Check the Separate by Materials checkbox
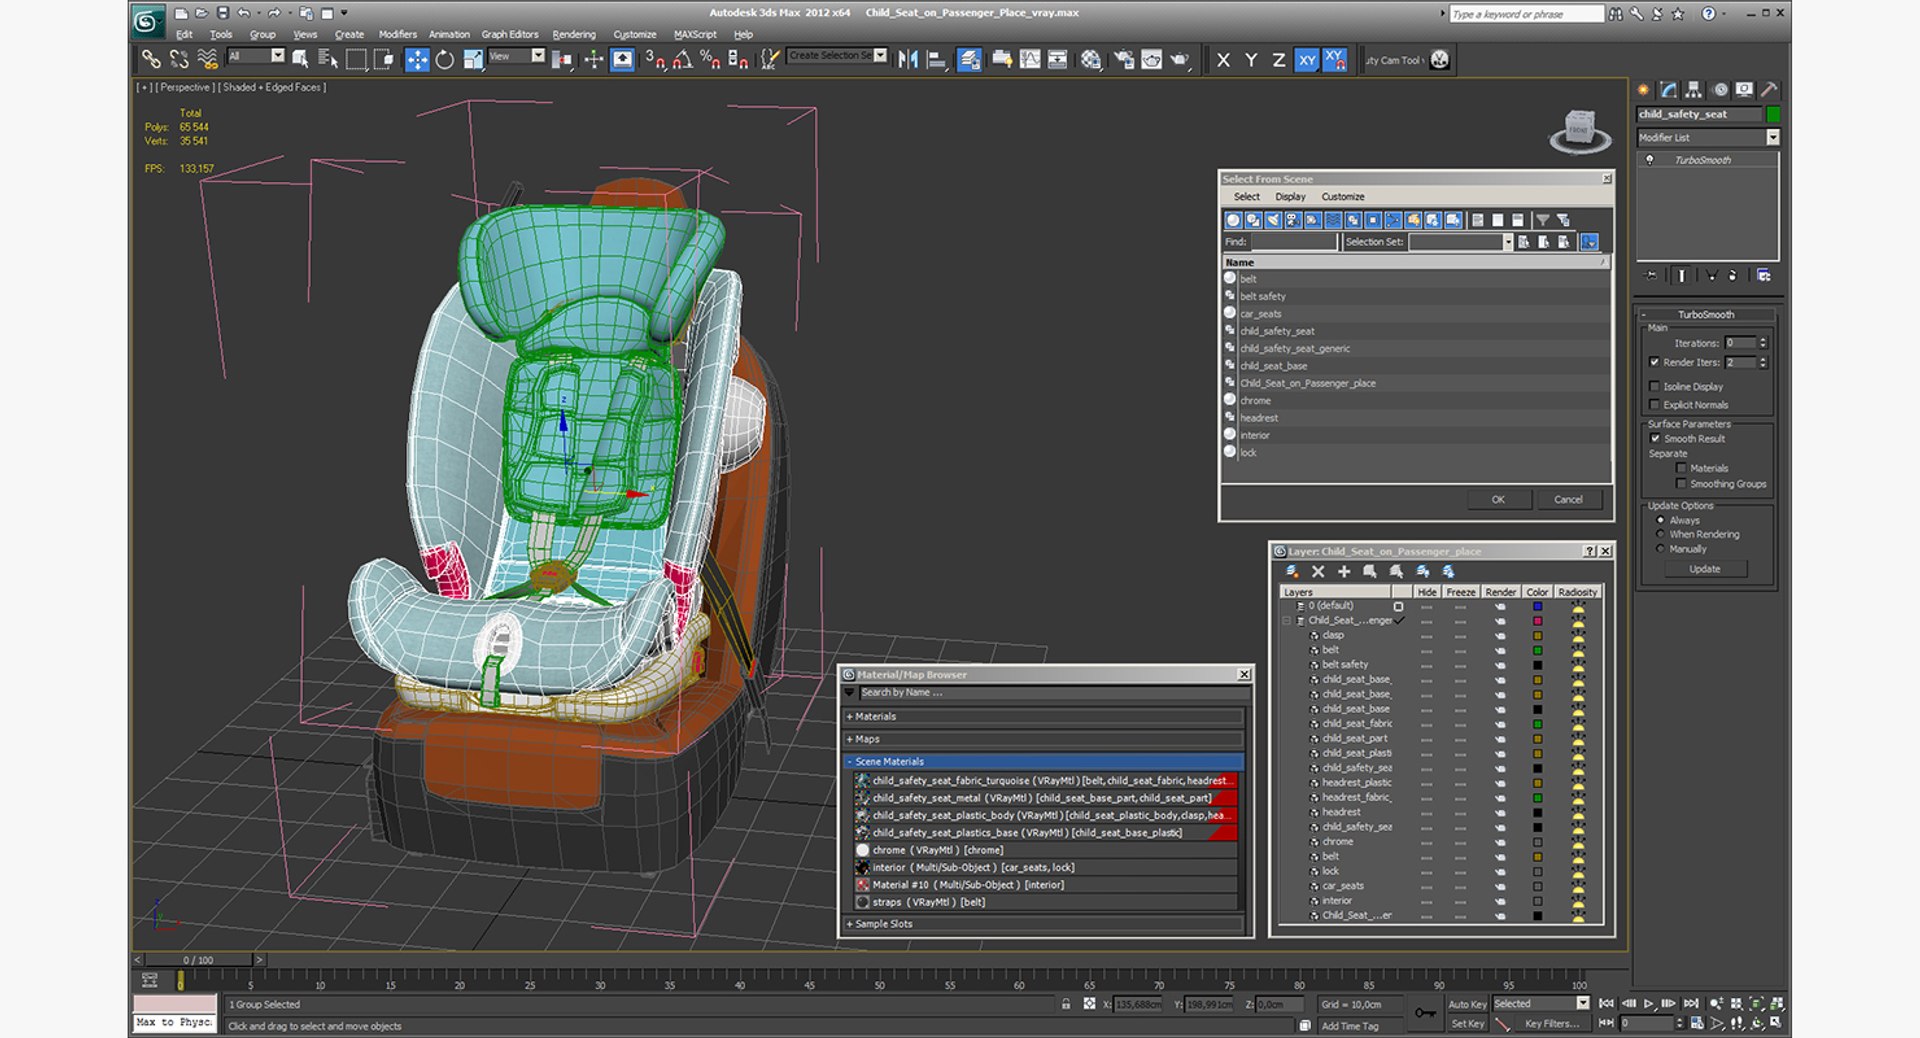The image size is (1920, 1038). coord(1681,468)
